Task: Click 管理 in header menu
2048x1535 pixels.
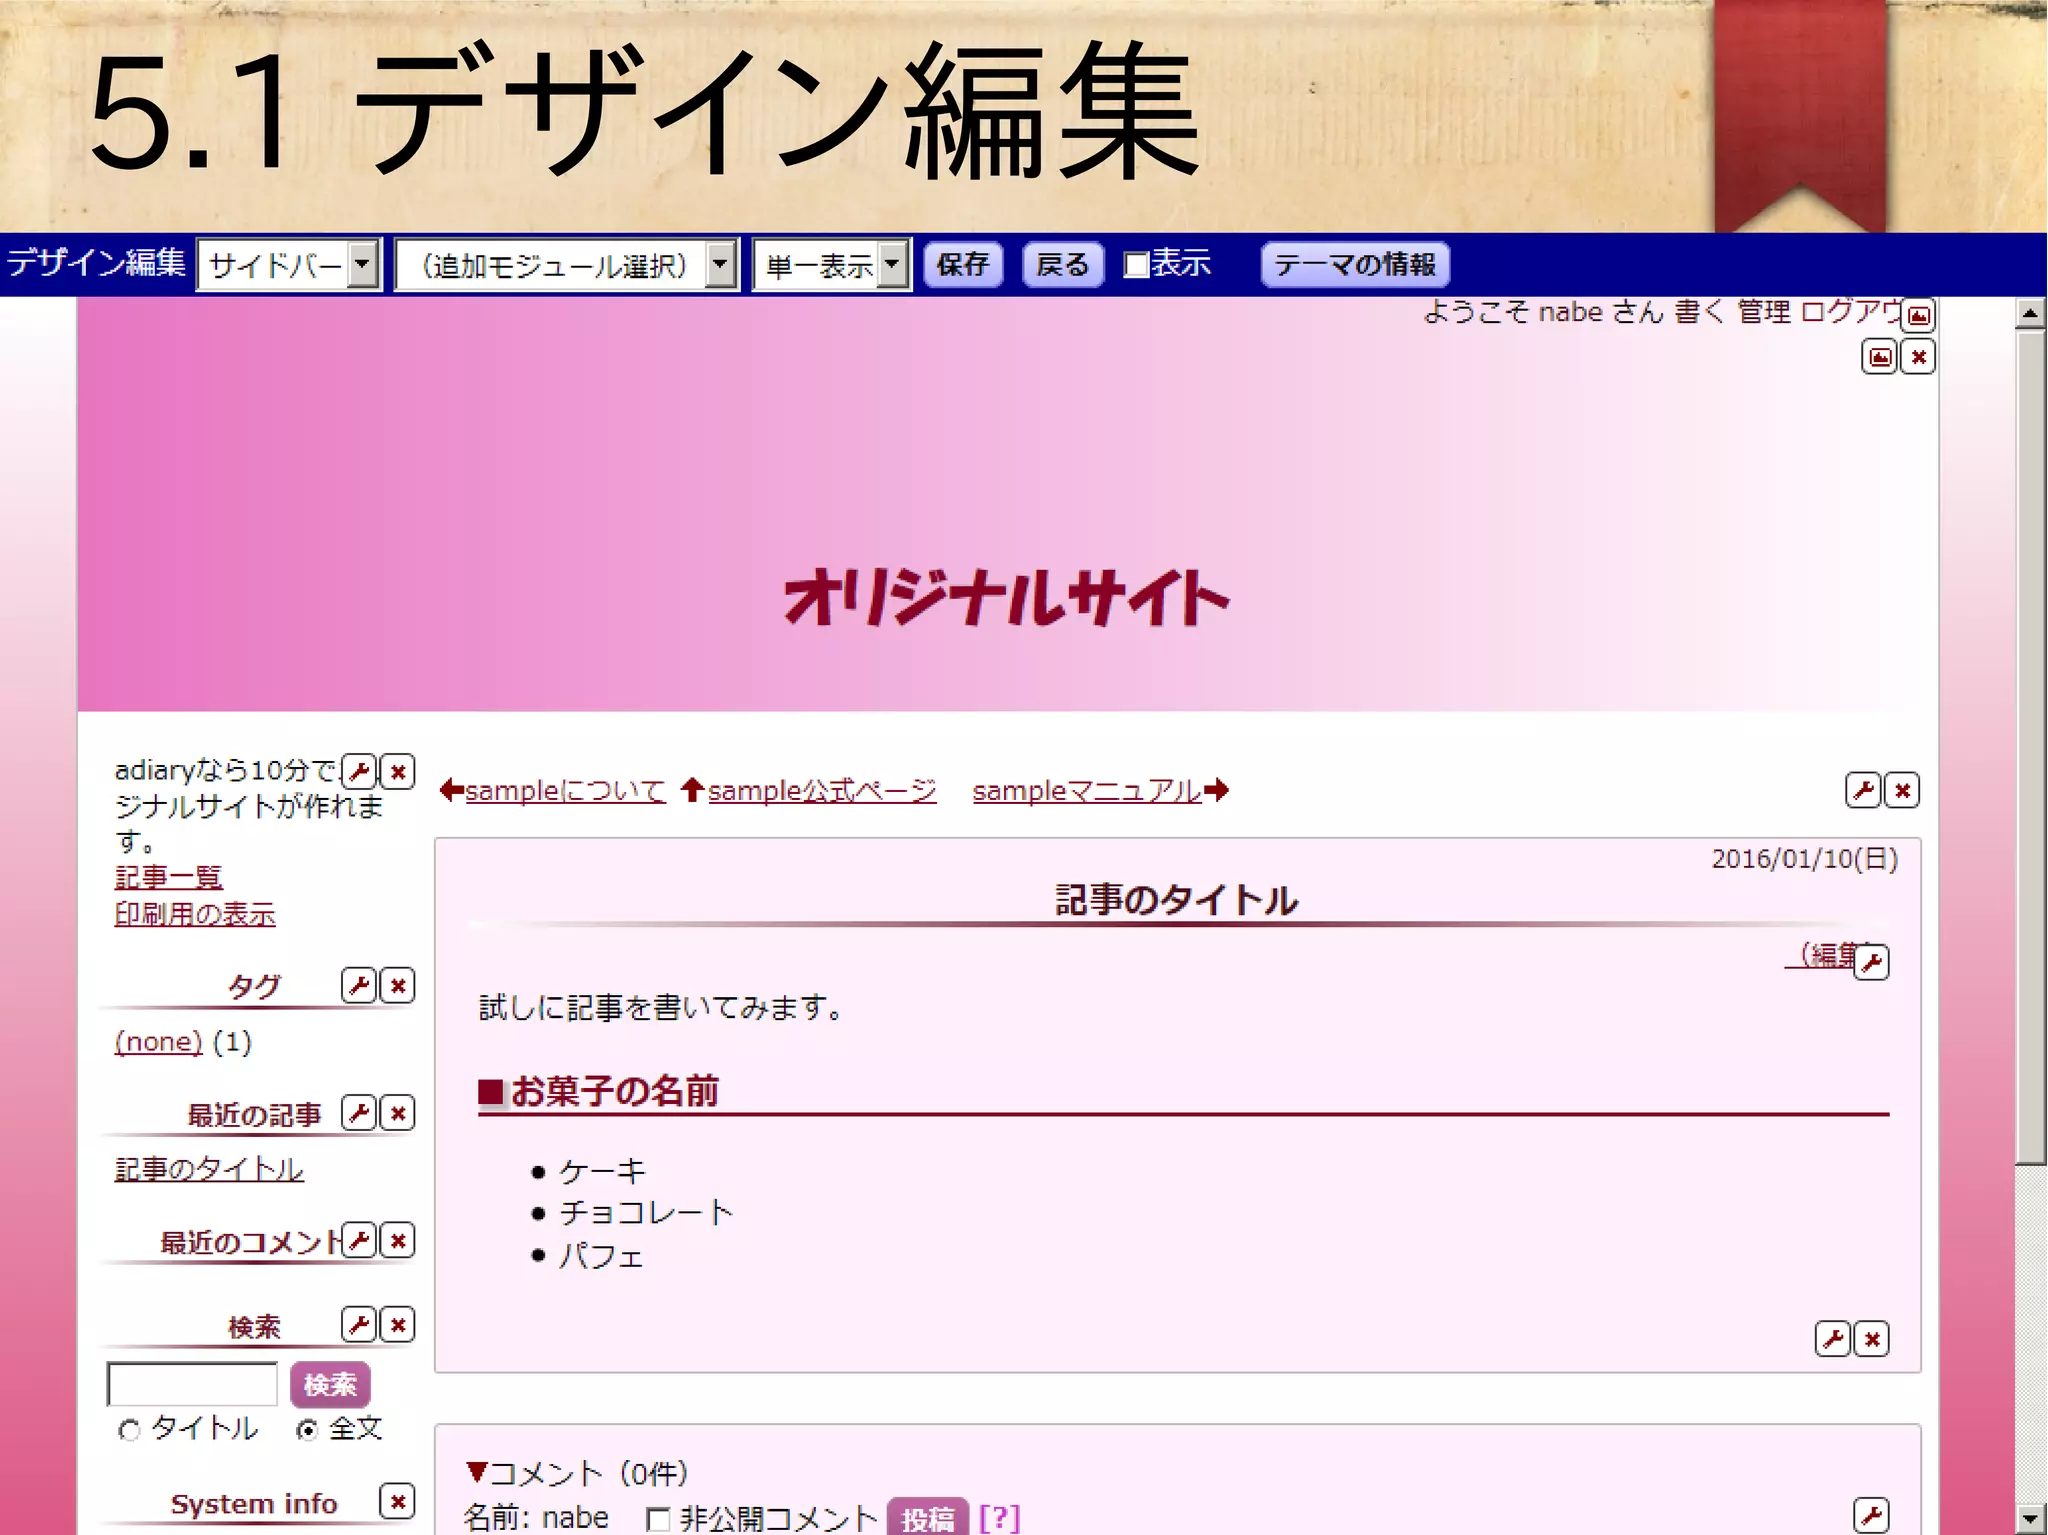Action: pos(1764,312)
